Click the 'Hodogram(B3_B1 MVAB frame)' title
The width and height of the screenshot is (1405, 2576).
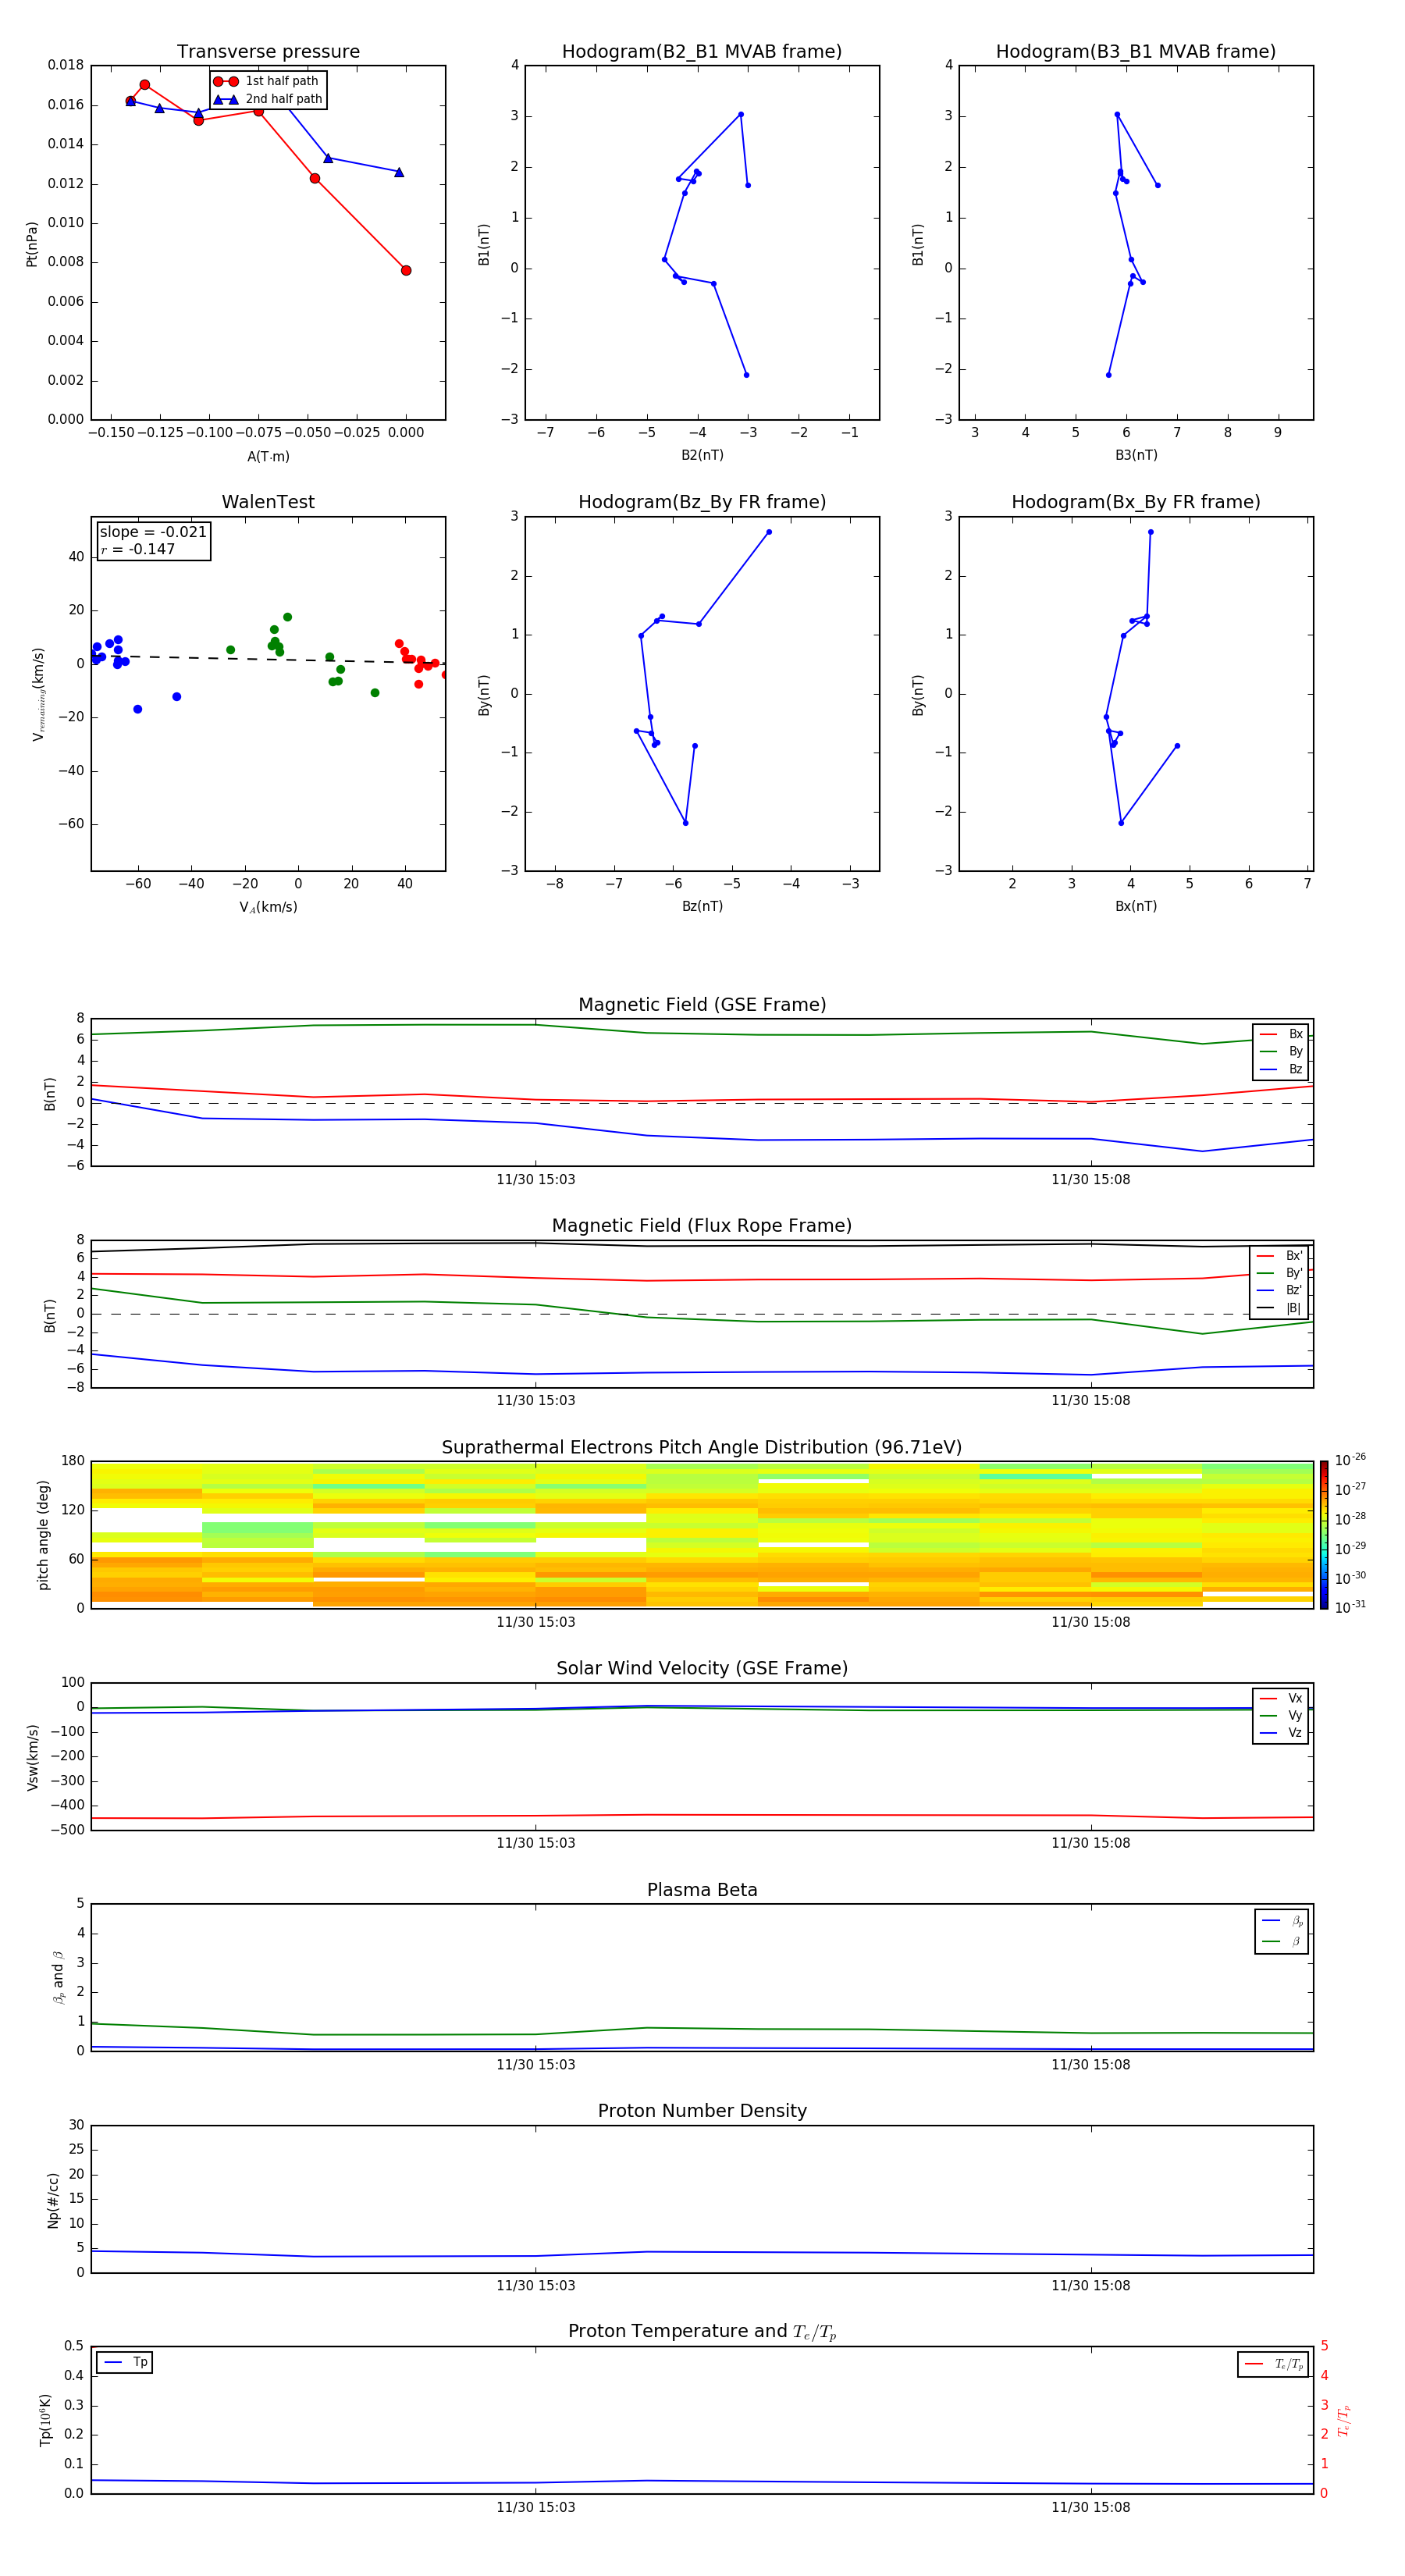[1136, 52]
